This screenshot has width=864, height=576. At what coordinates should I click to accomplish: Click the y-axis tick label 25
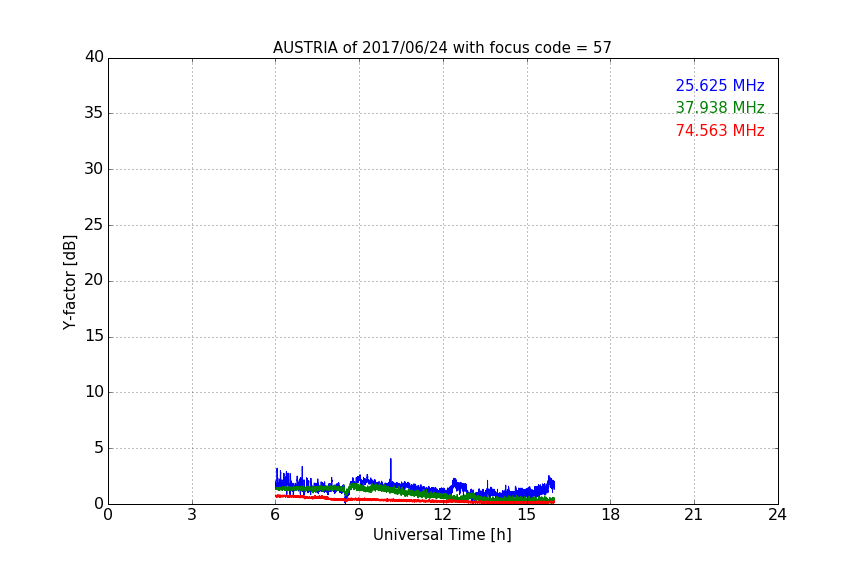tap(94, 225)
